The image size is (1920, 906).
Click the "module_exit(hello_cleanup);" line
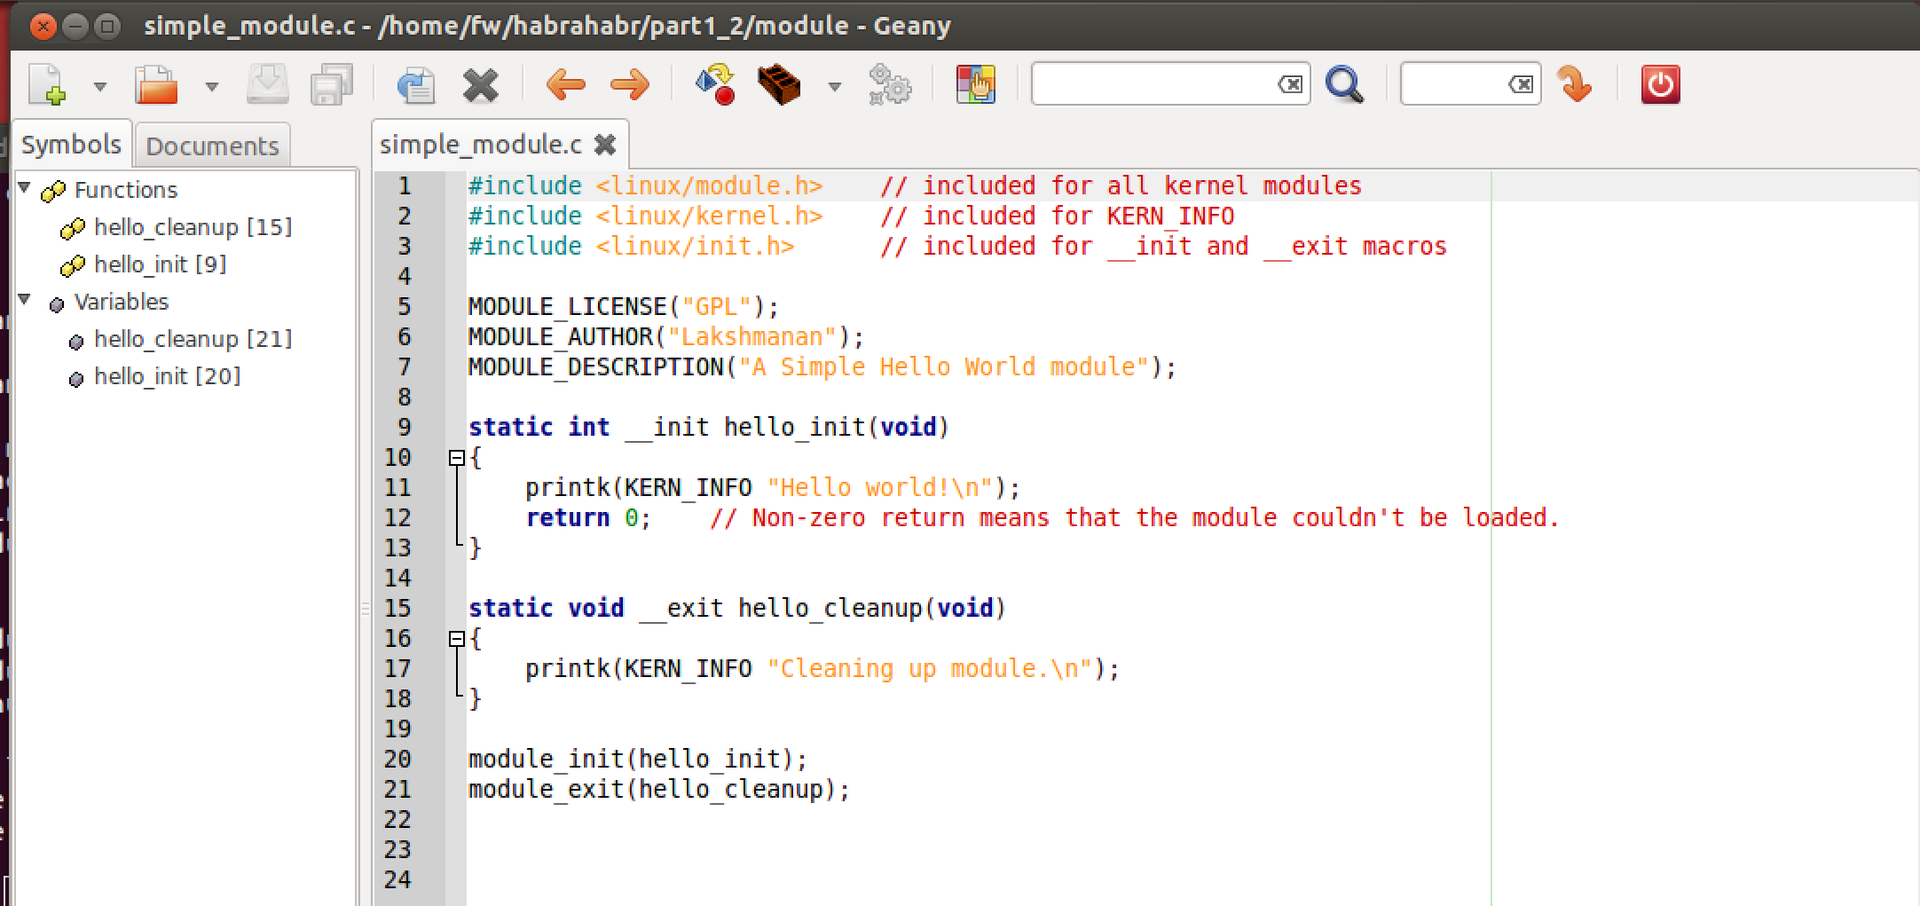[x=659, y=790]
